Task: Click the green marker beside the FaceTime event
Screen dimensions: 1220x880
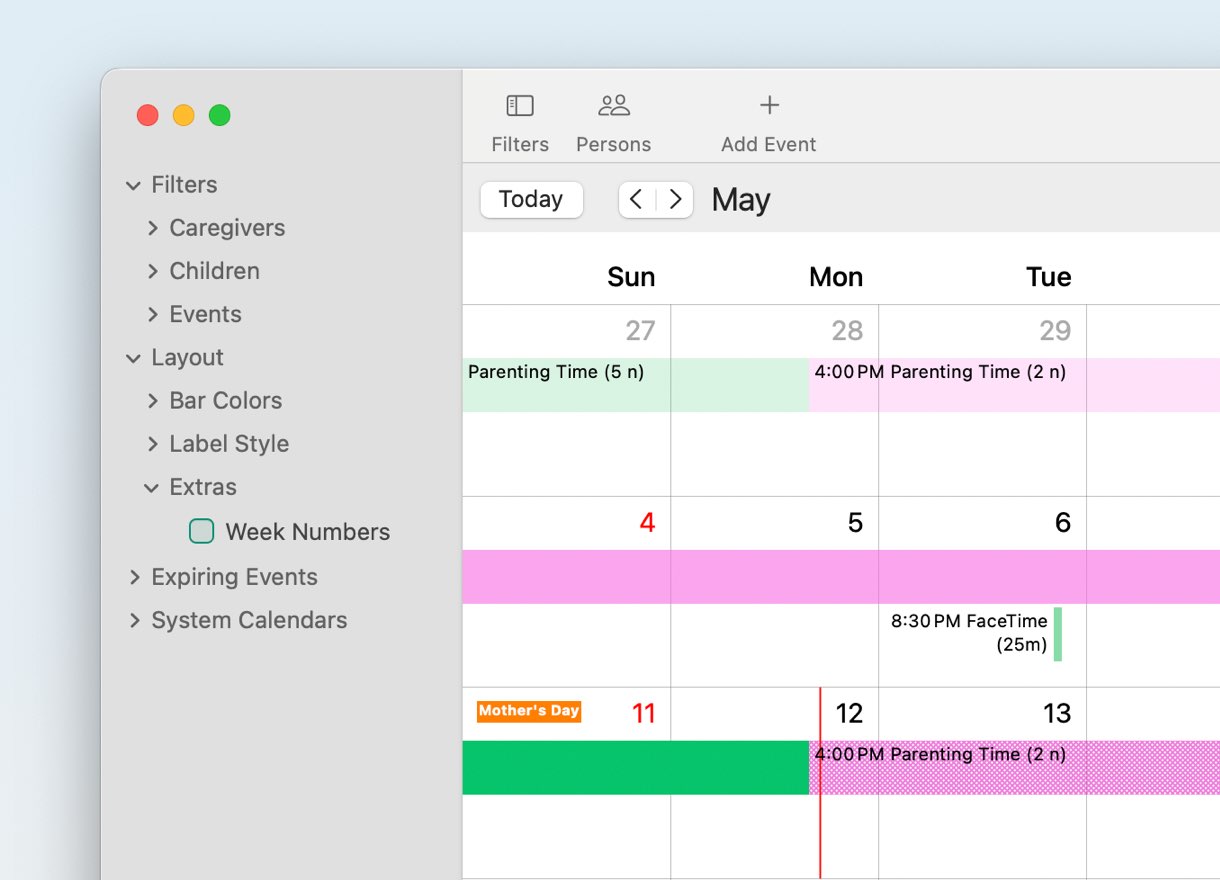Action: [1058, 634]
